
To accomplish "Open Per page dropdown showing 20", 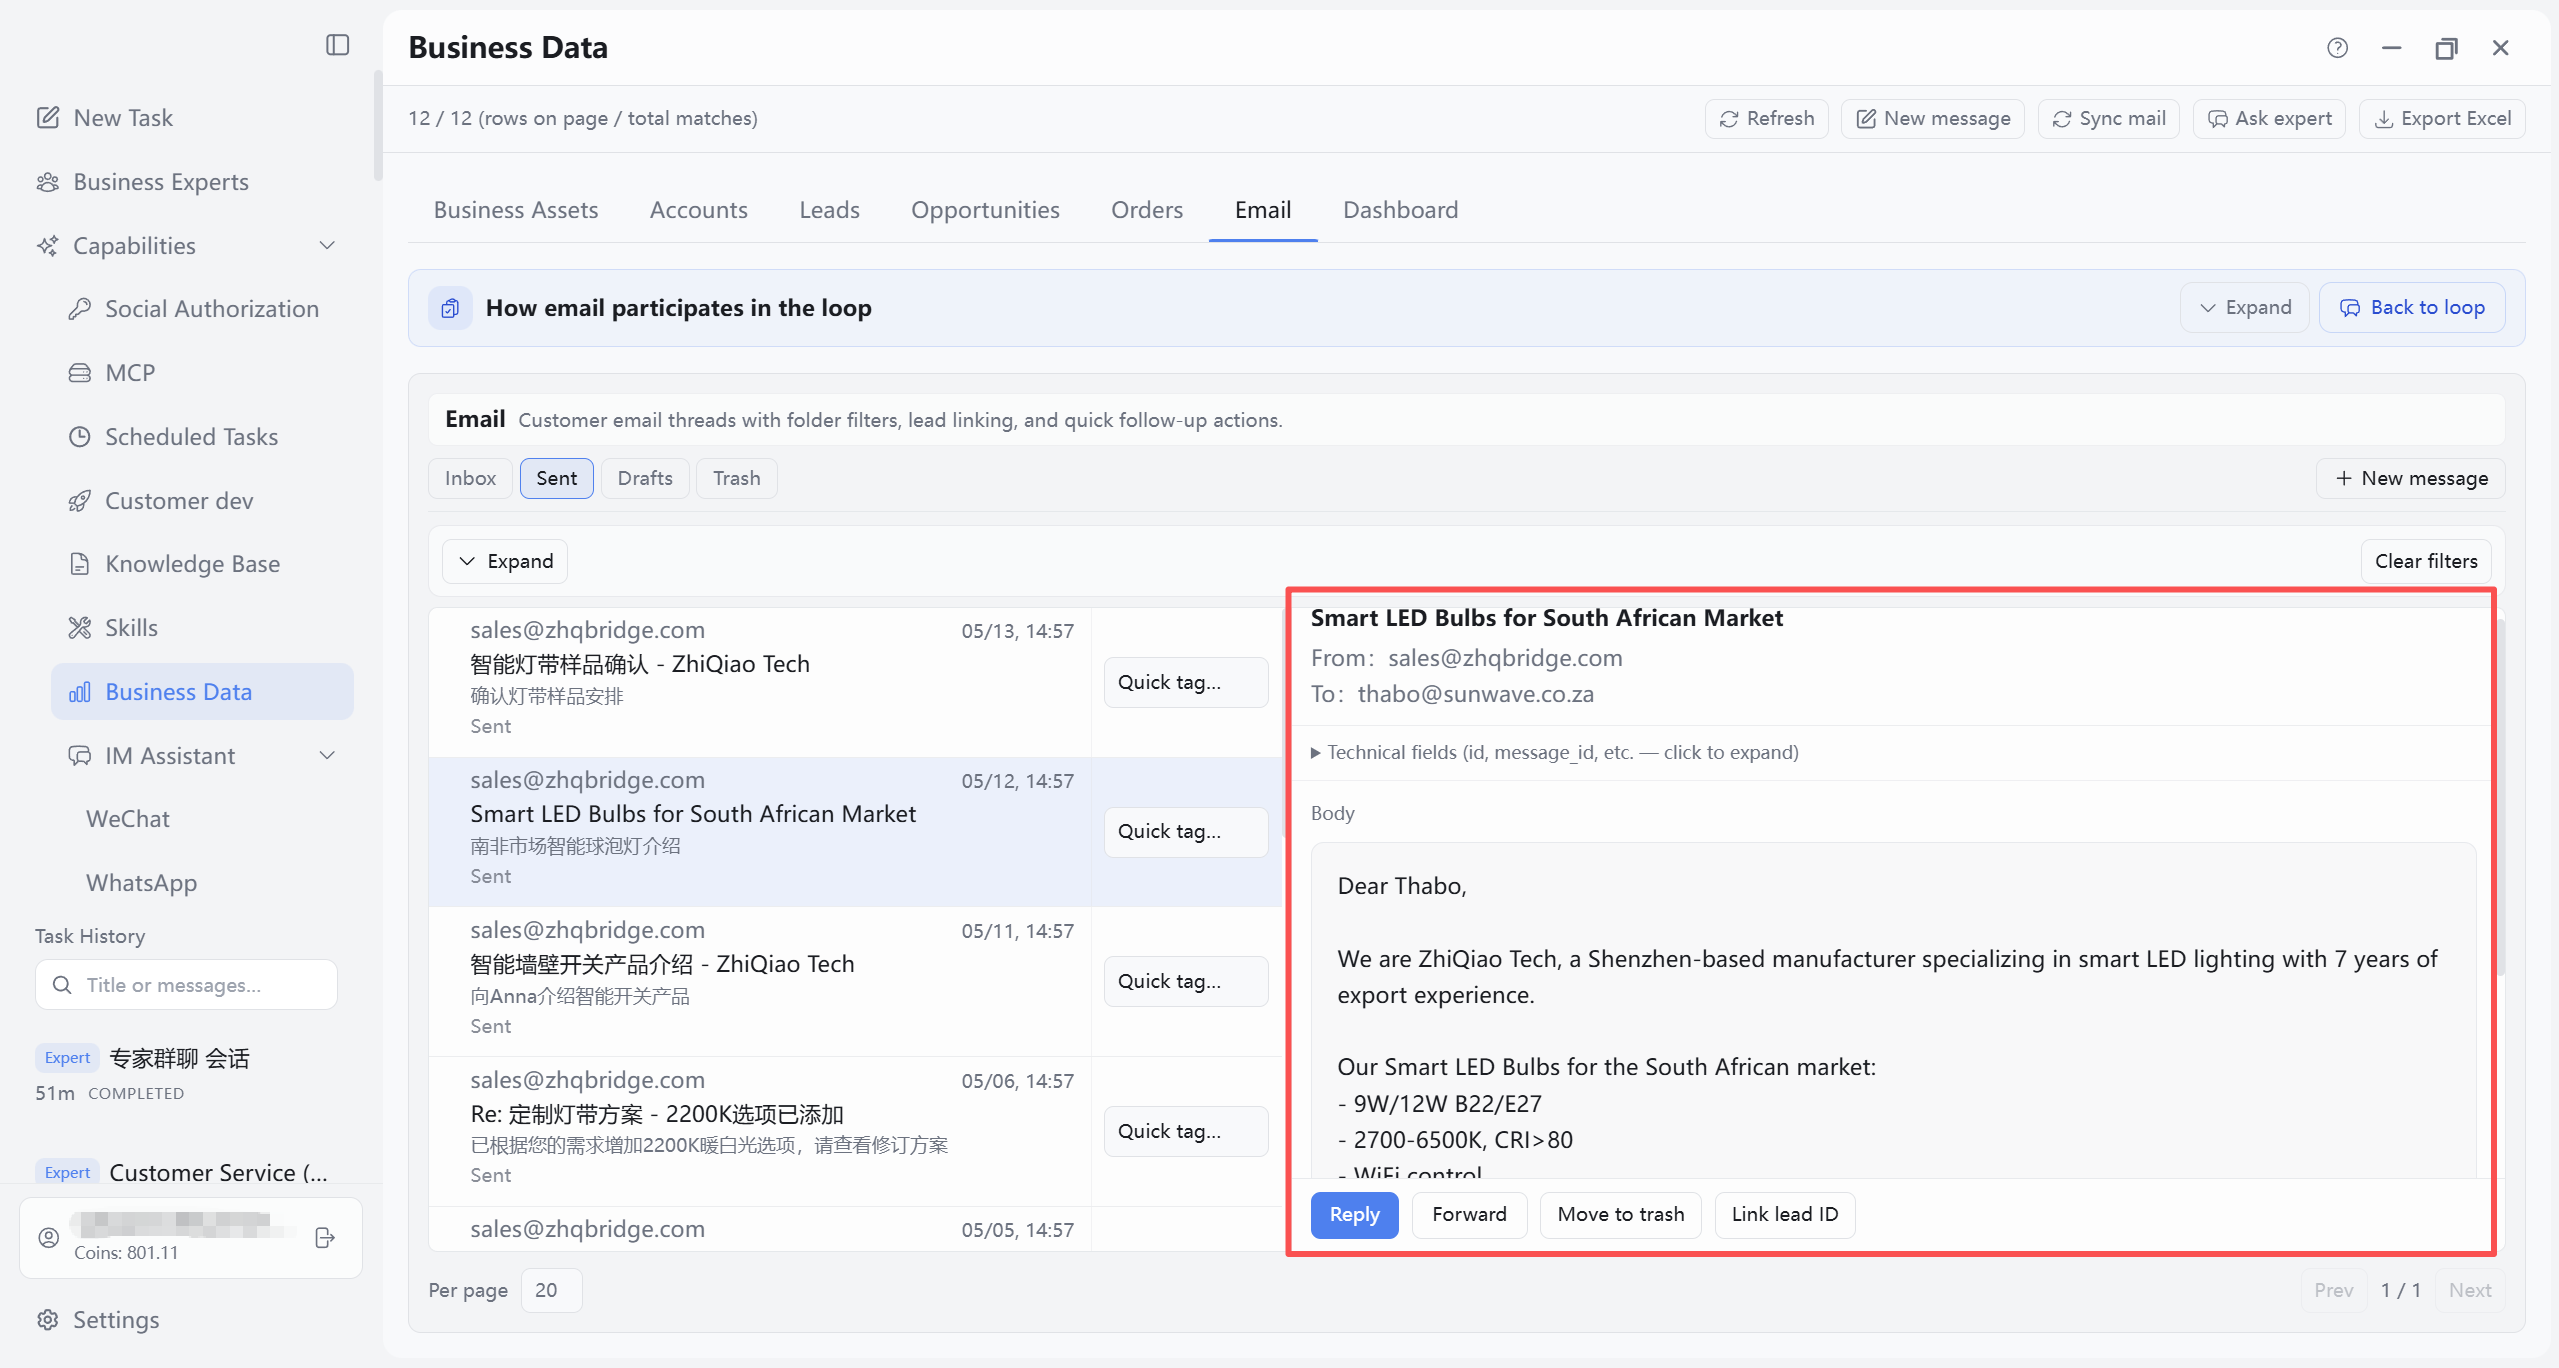I will tap(551, 1290).
